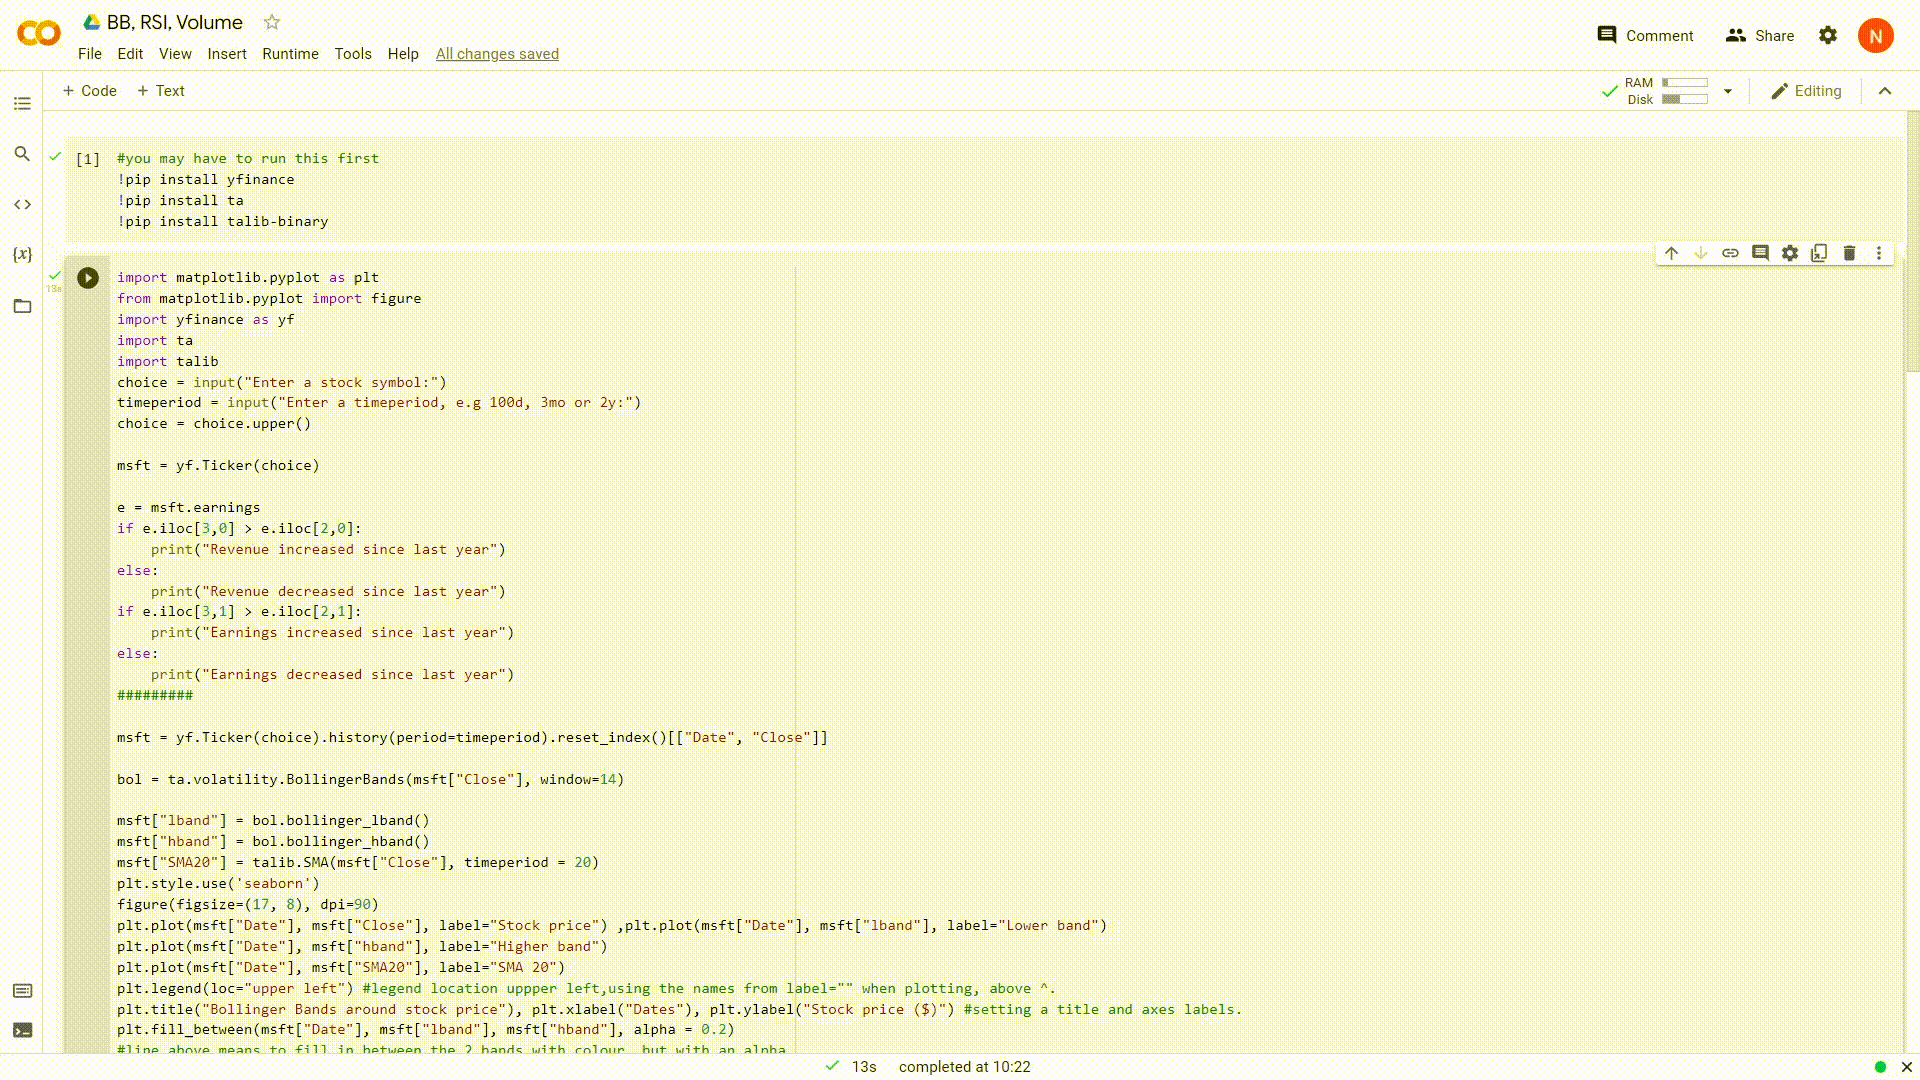Click the 'e = msft.earnings' line
This screenshot has width=1920, height=1080.
(188, 508)
